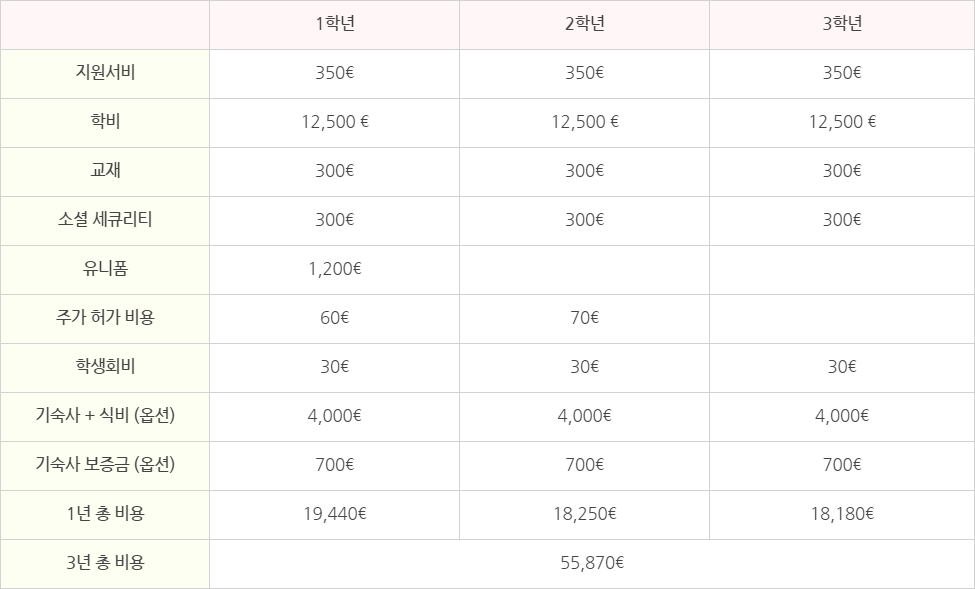The height and width of the screenshot is (589, 975).
Task: Click the 3년 총 비용 row label
Action: [x=105, y=562]
